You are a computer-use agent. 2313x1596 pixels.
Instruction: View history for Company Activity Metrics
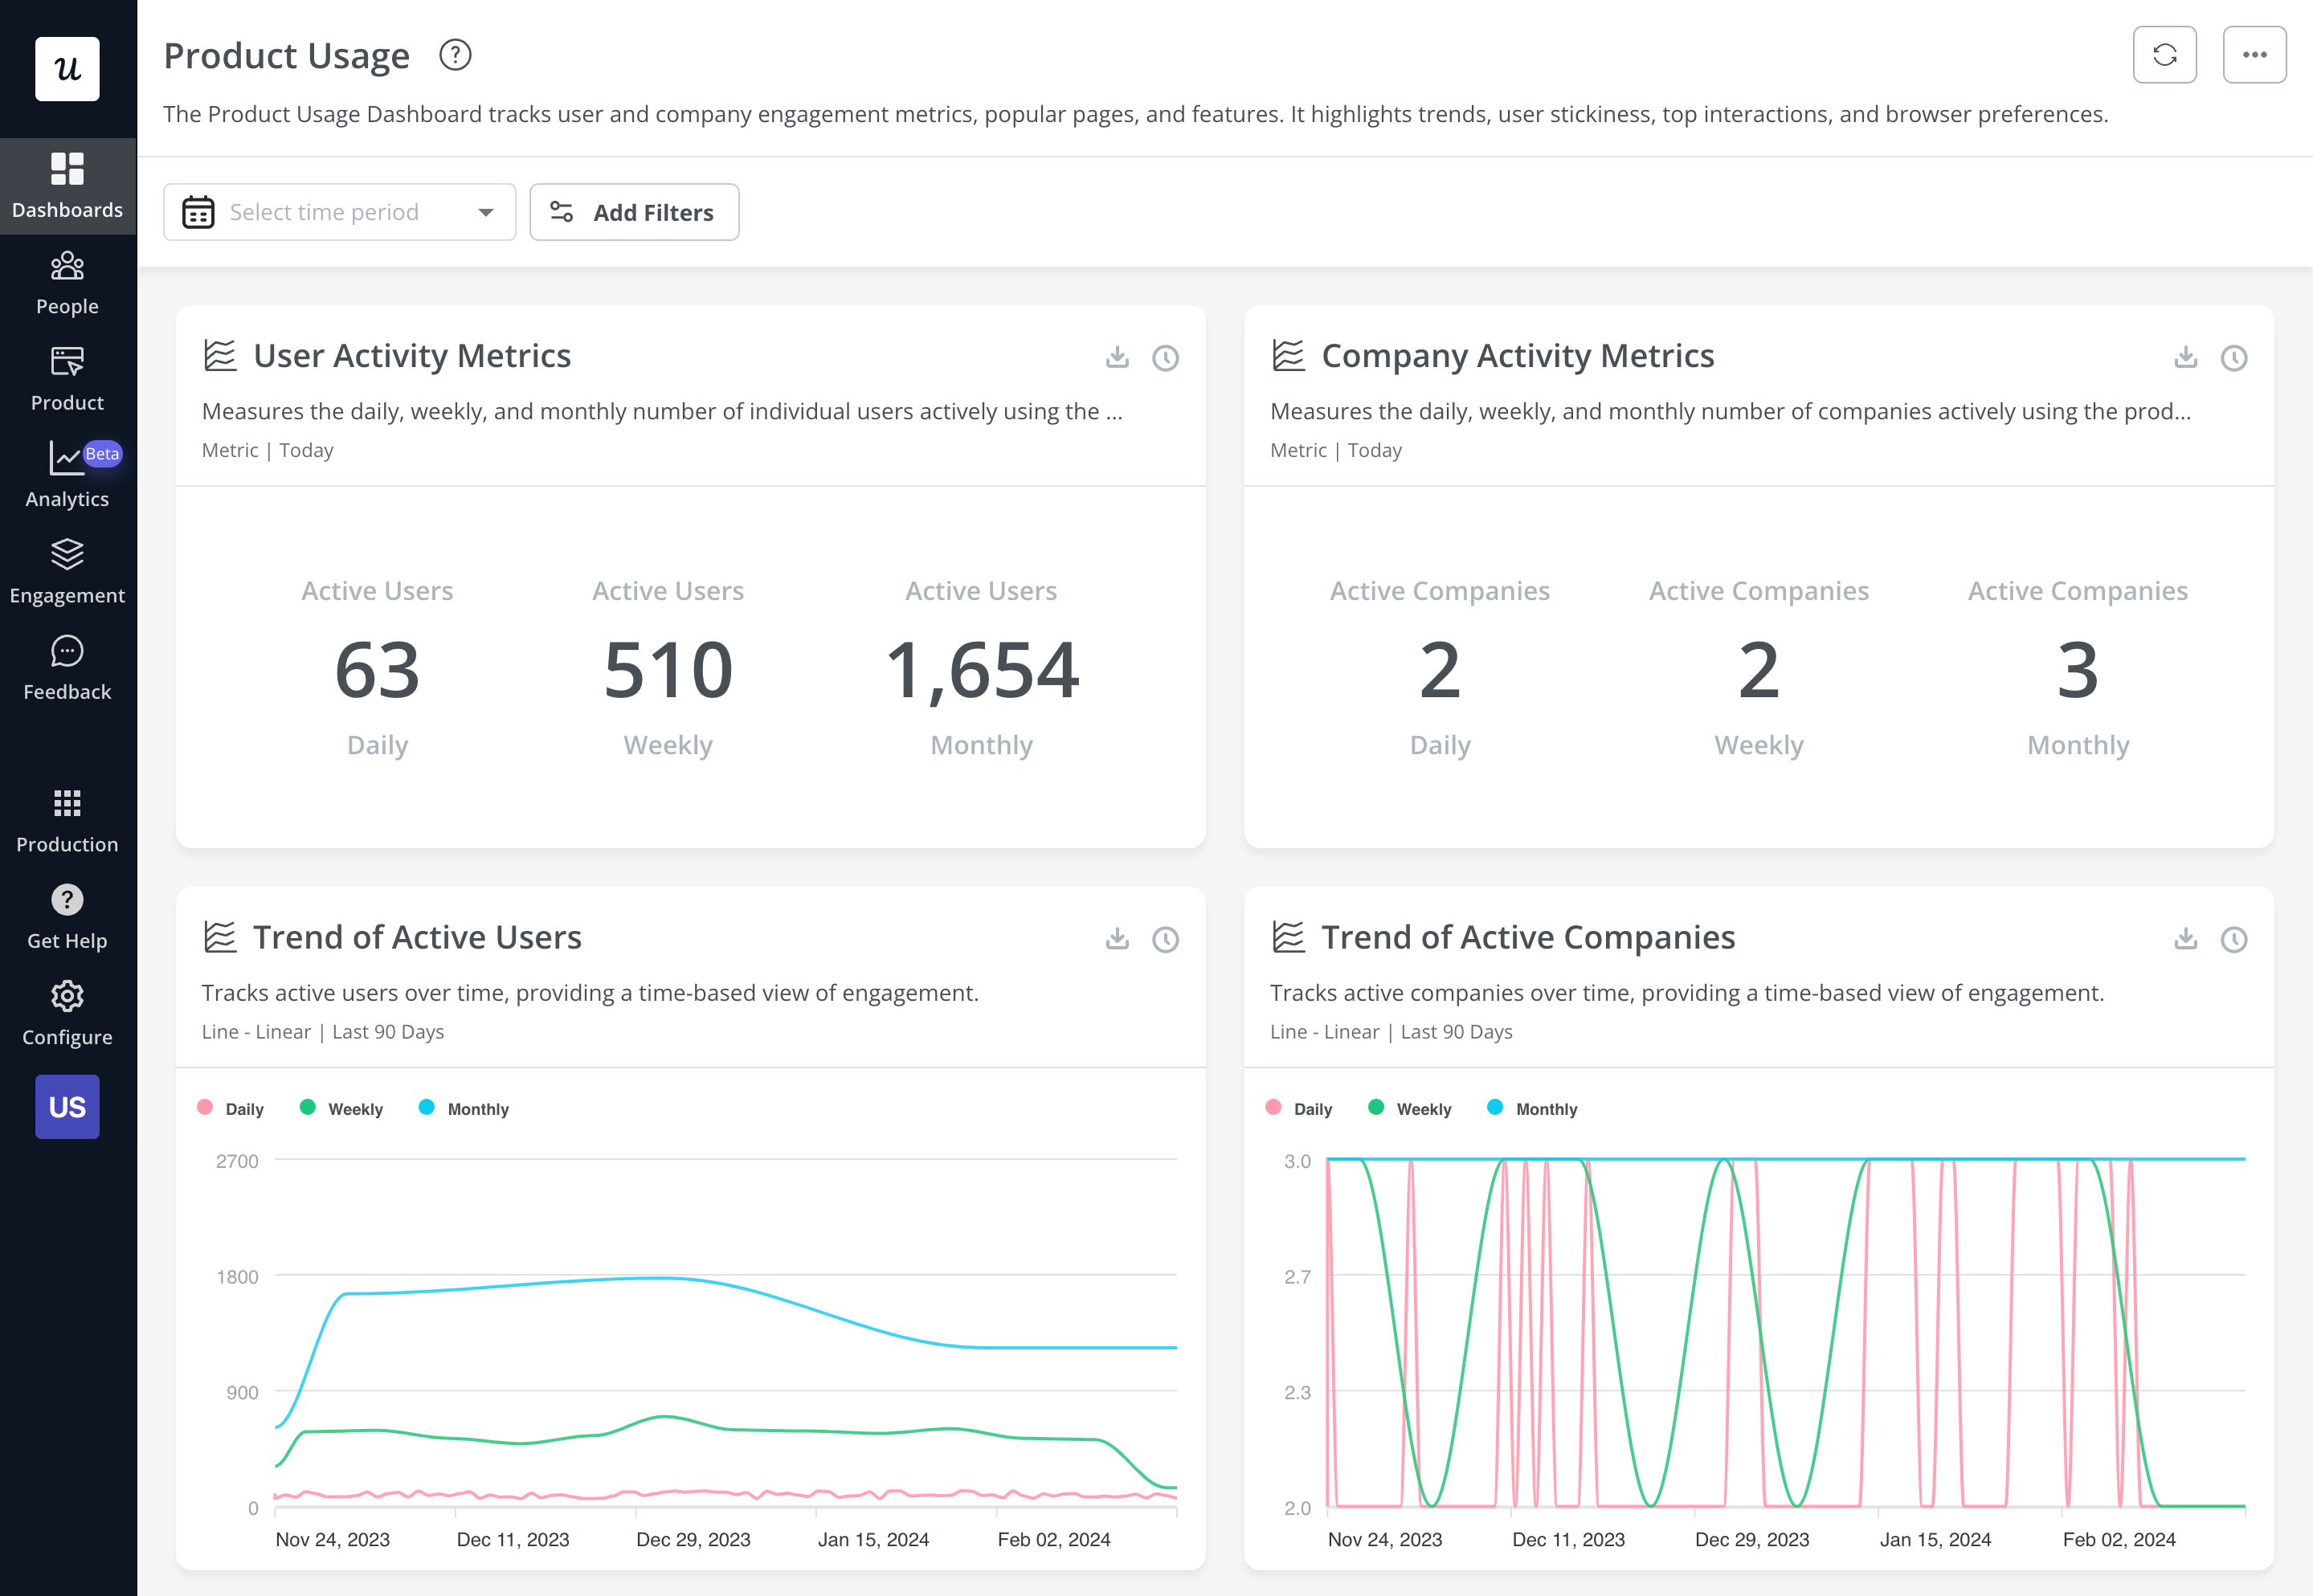(x=2233, y=357)
